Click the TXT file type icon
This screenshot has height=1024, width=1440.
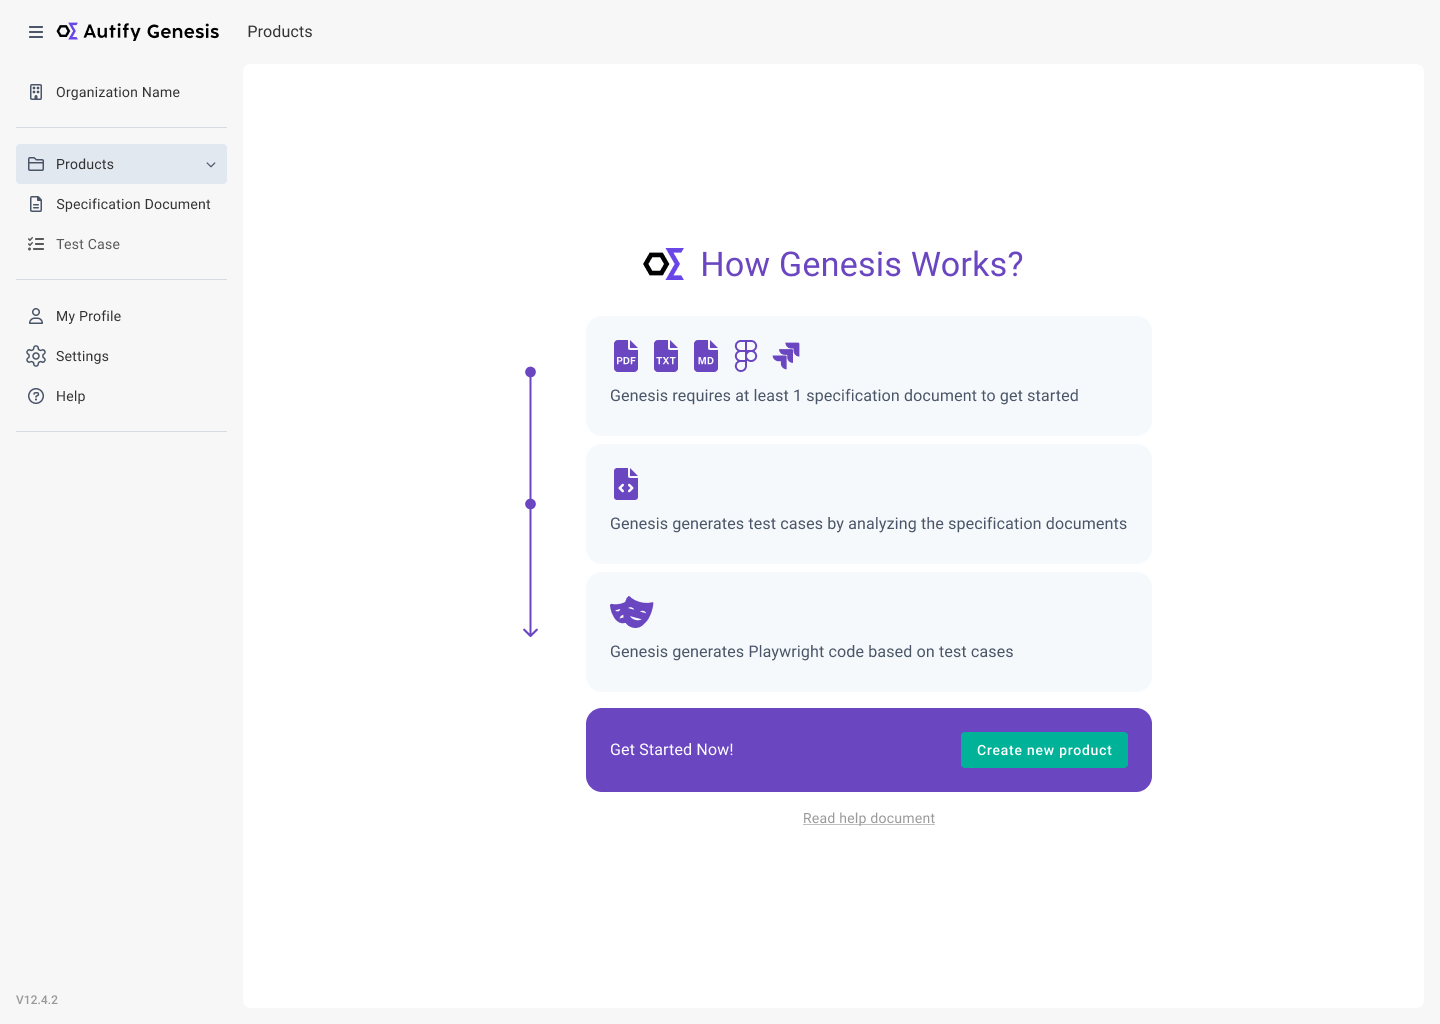point(666,356)
